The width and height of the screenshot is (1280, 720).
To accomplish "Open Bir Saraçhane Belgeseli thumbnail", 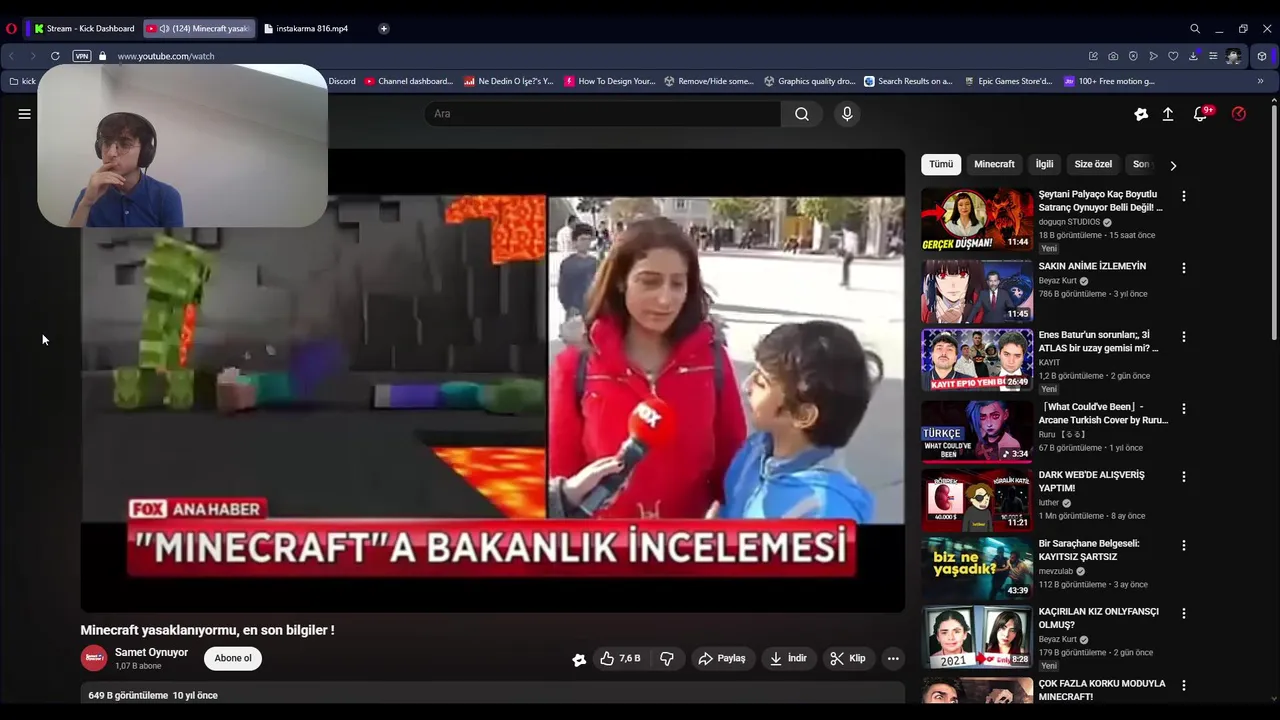I will 977,569.
